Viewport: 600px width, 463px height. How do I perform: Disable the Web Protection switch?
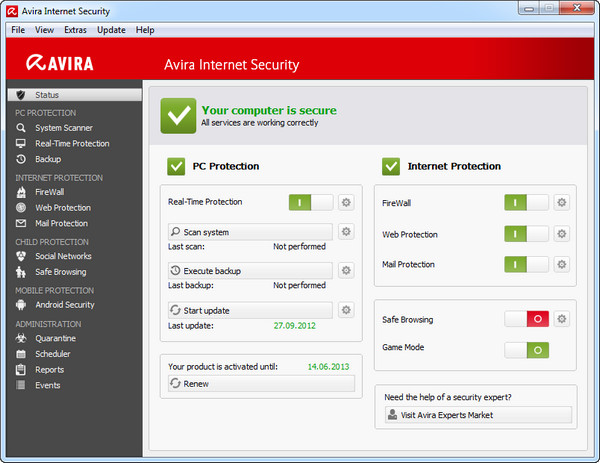(526, 233)
